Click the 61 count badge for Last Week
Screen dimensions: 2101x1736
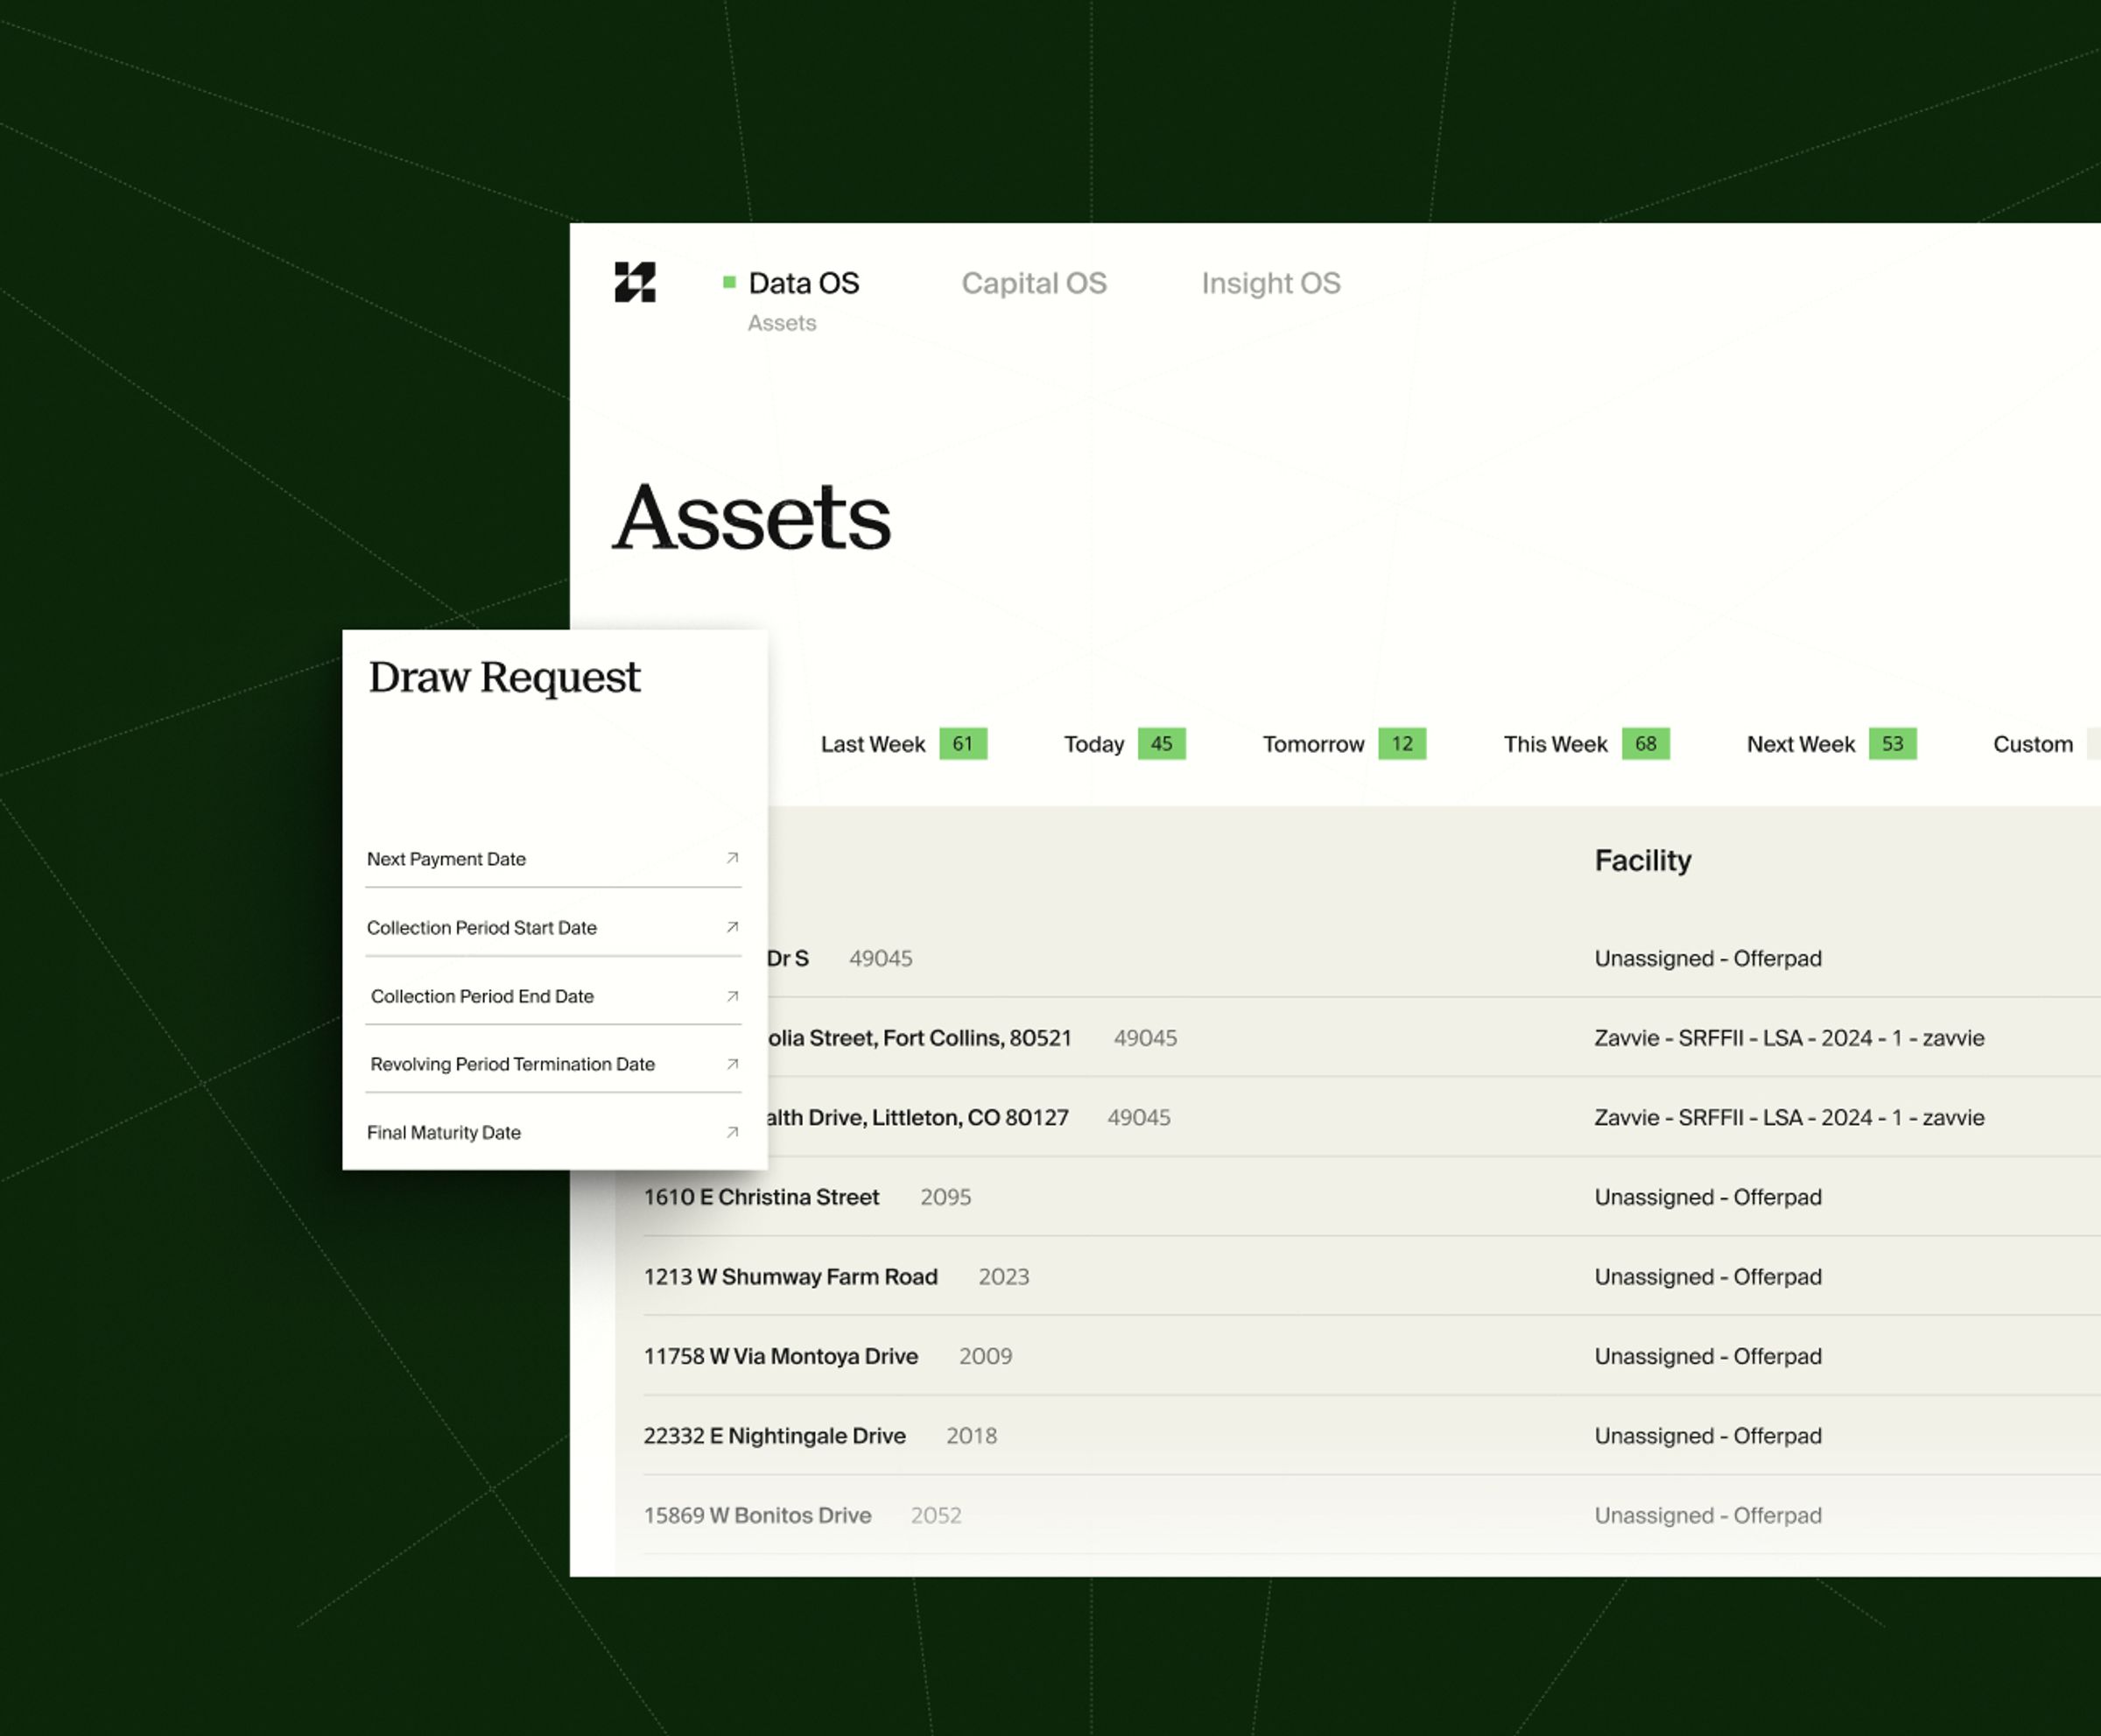(963, 744)
